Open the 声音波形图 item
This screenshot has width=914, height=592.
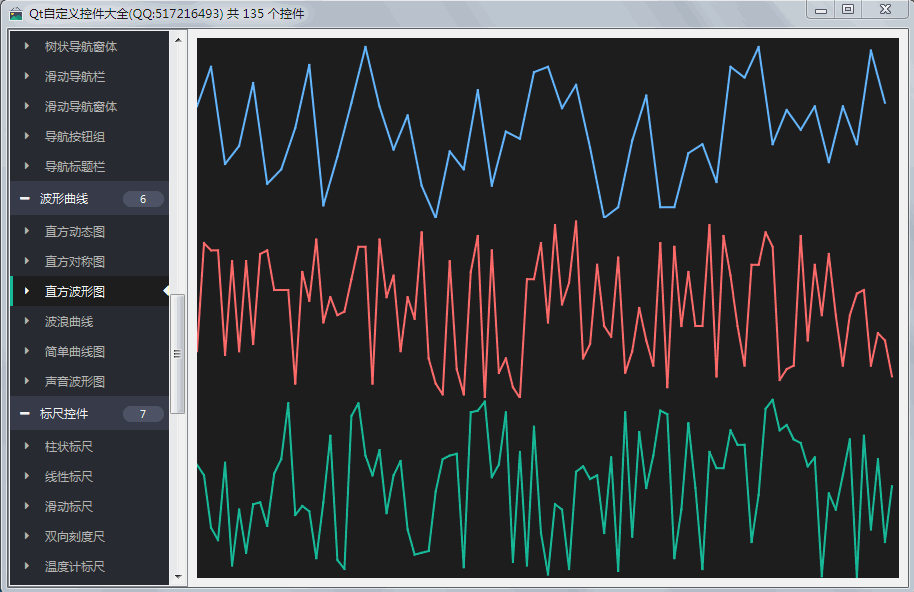pos(75,382)
